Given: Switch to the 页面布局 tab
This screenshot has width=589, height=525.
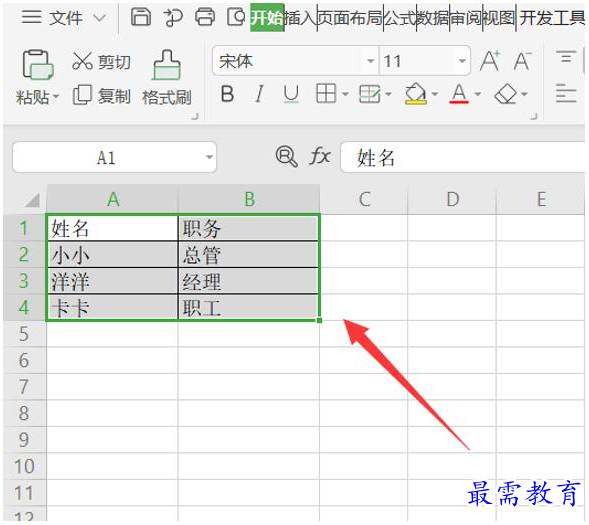Looking at the screenshot, I should [350, 17].
